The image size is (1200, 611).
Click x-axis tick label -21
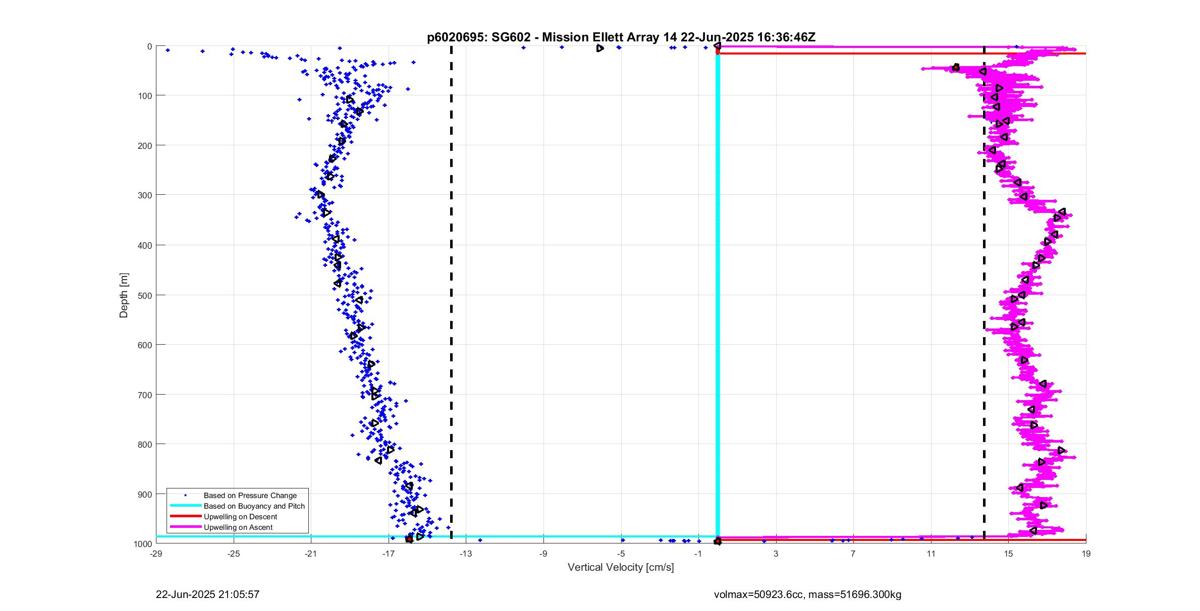(311, 553)
